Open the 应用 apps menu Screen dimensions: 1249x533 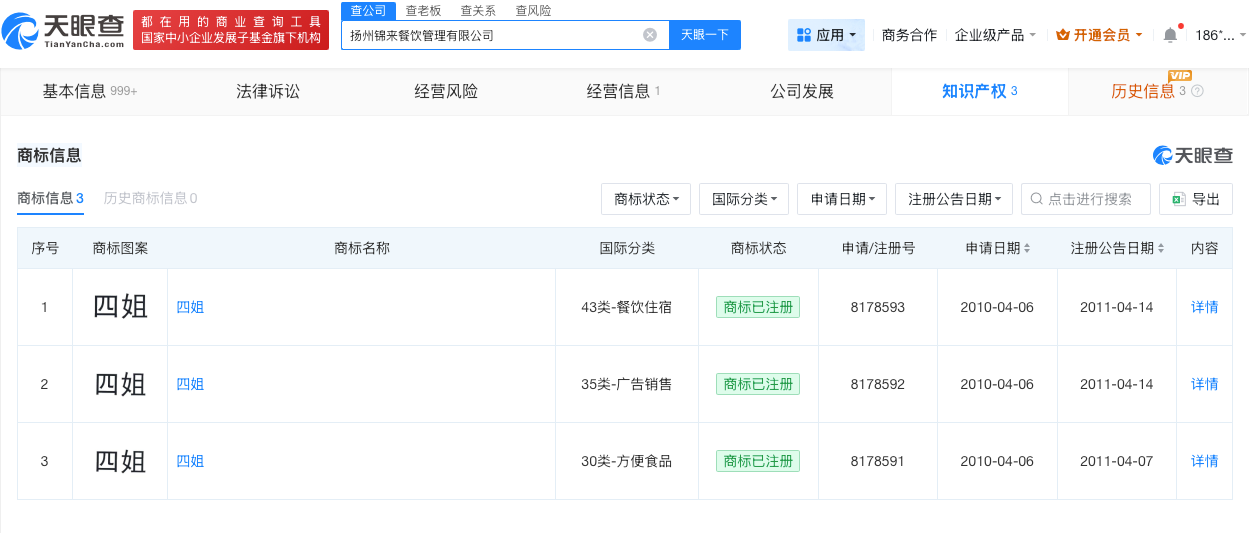[826, 35]
